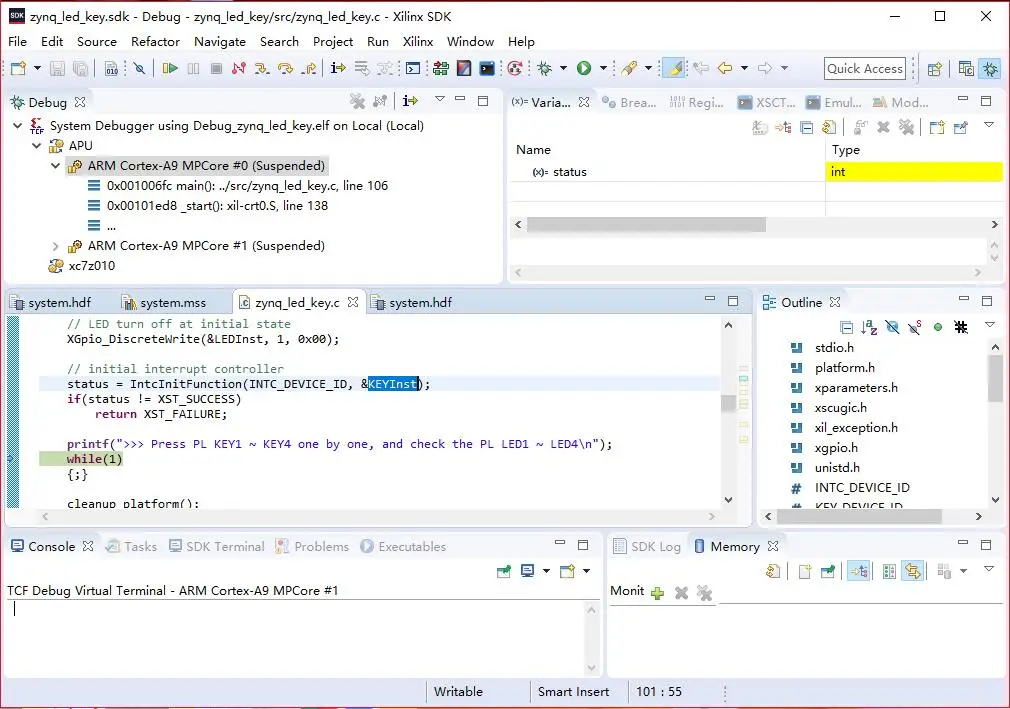Click the Resume debug icon in toolbar

coord(170,69)
